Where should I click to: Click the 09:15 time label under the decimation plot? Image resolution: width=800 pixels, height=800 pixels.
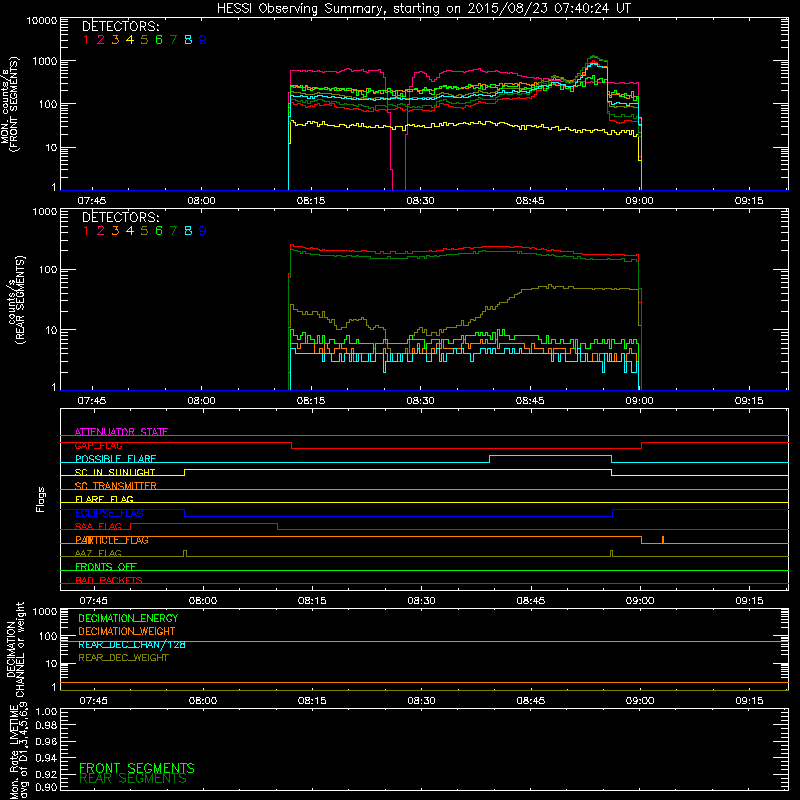click(749, 701)
